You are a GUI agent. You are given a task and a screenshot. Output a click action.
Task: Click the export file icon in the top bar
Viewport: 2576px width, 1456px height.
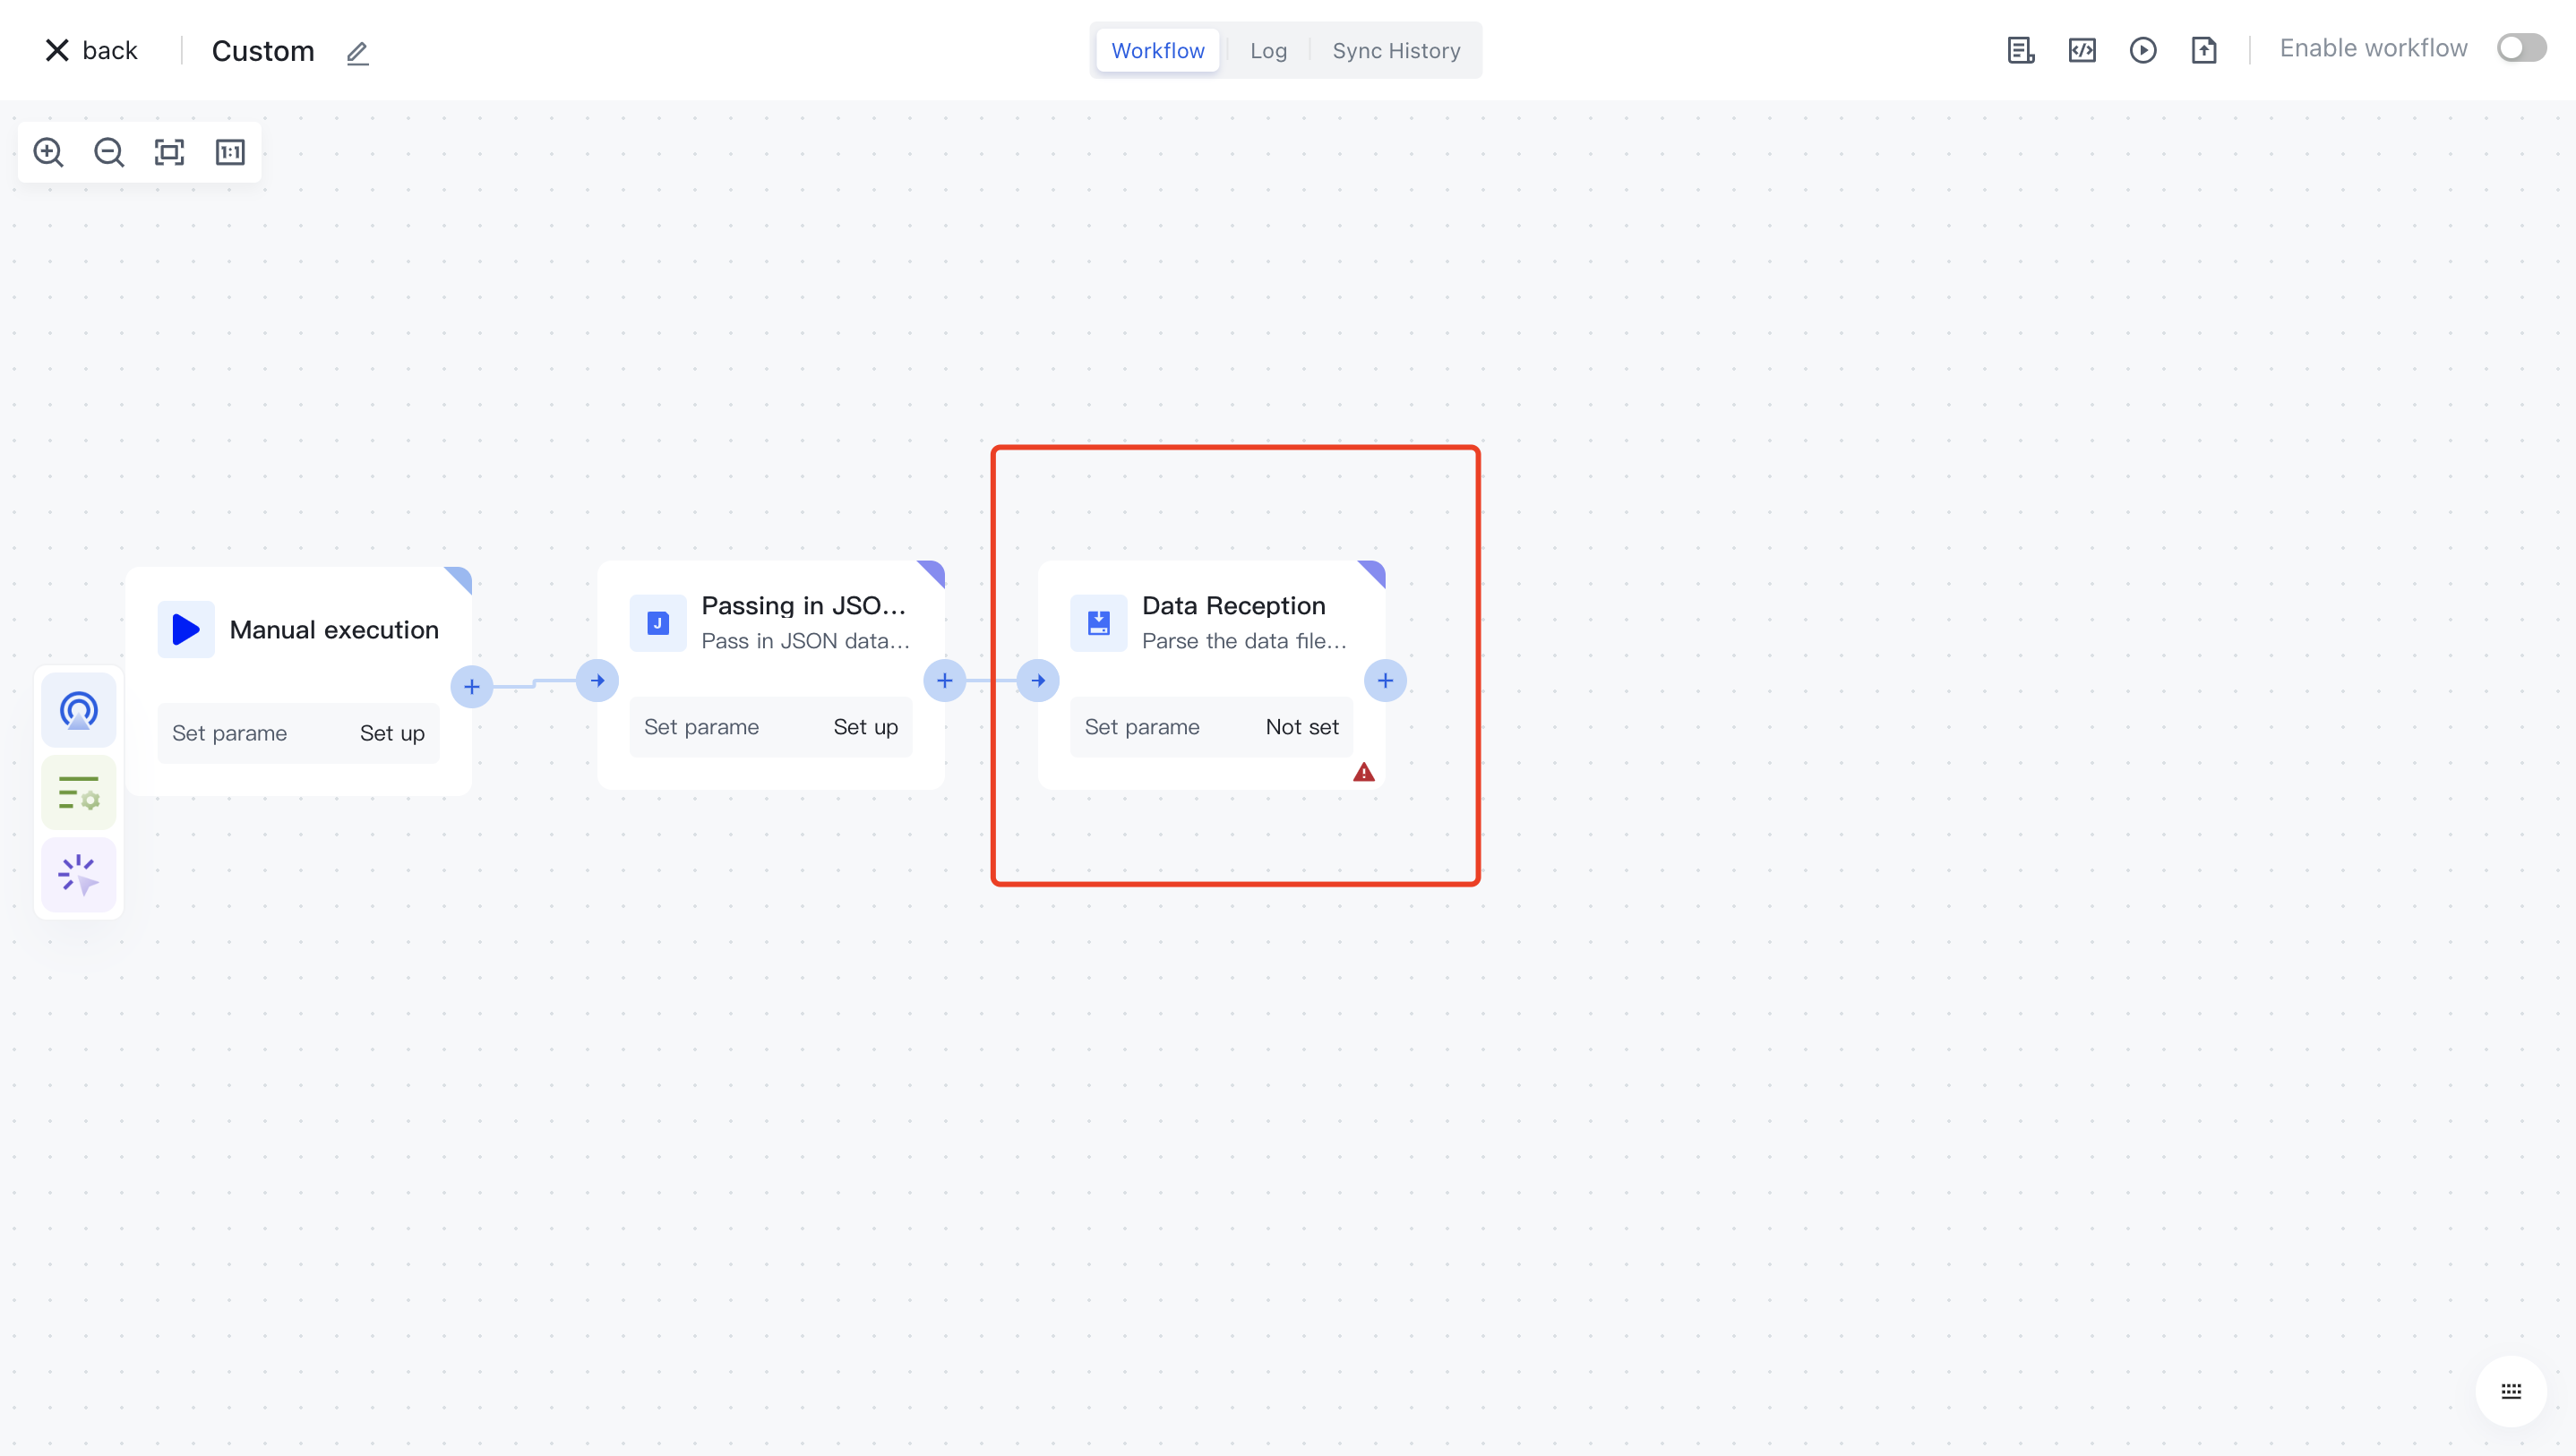2203,50
